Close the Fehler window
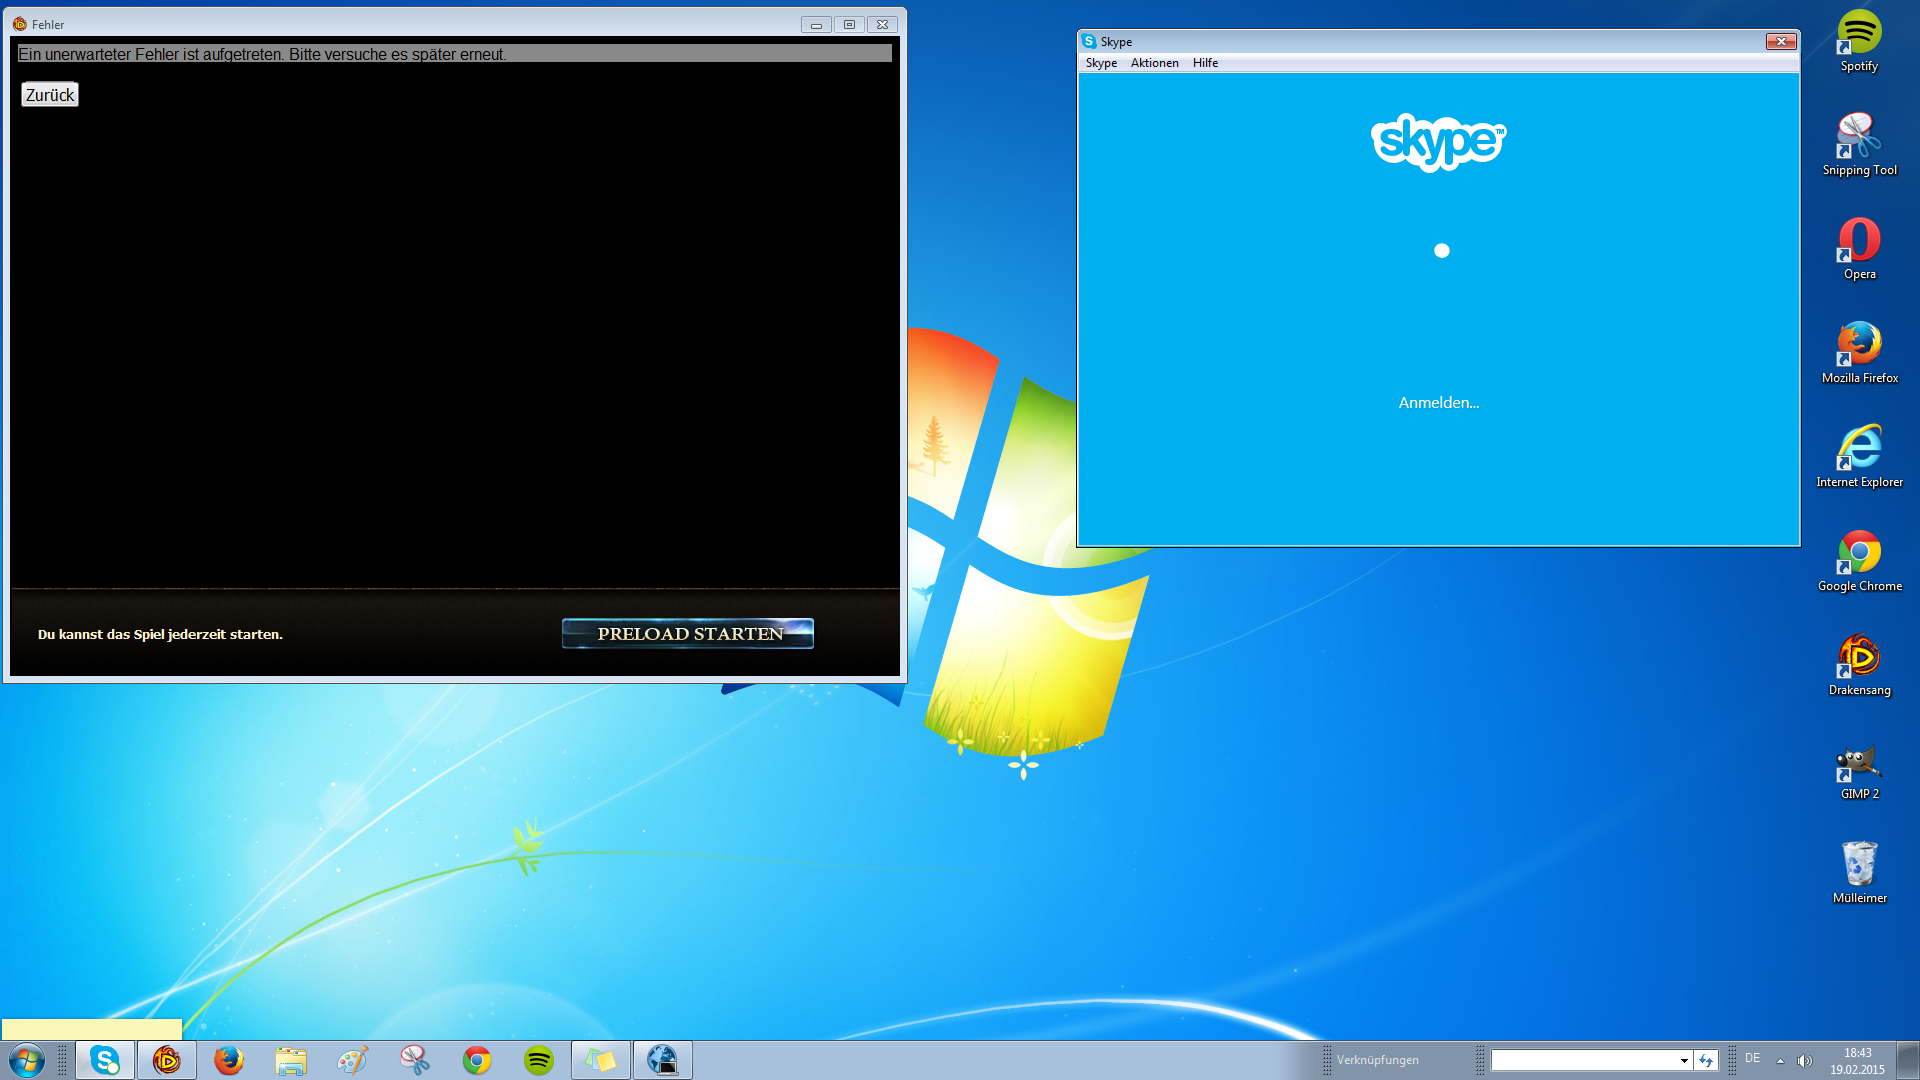Screen dimensions: 1920x1080 [882, 25]
